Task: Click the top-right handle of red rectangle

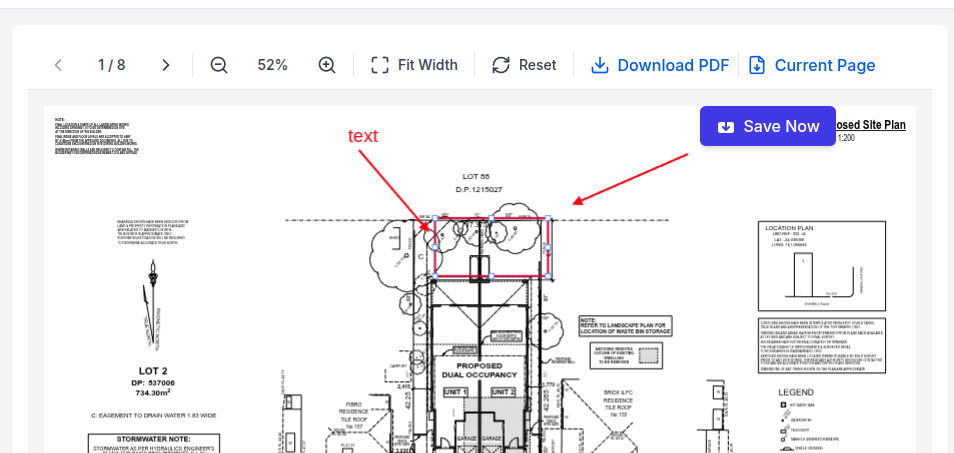Action: click(548, 219)
